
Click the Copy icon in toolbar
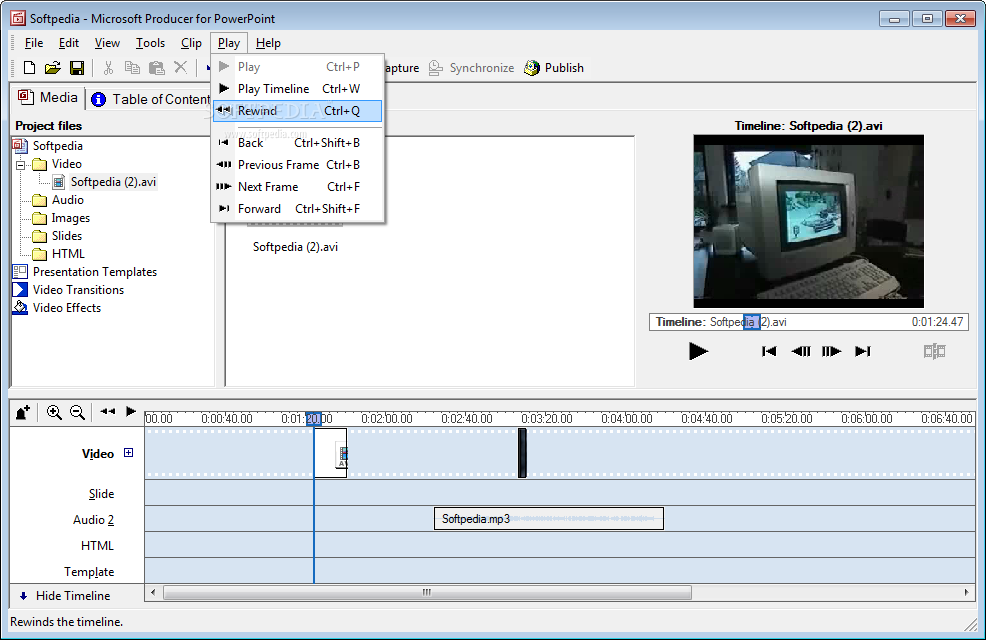tap(132, 67)
